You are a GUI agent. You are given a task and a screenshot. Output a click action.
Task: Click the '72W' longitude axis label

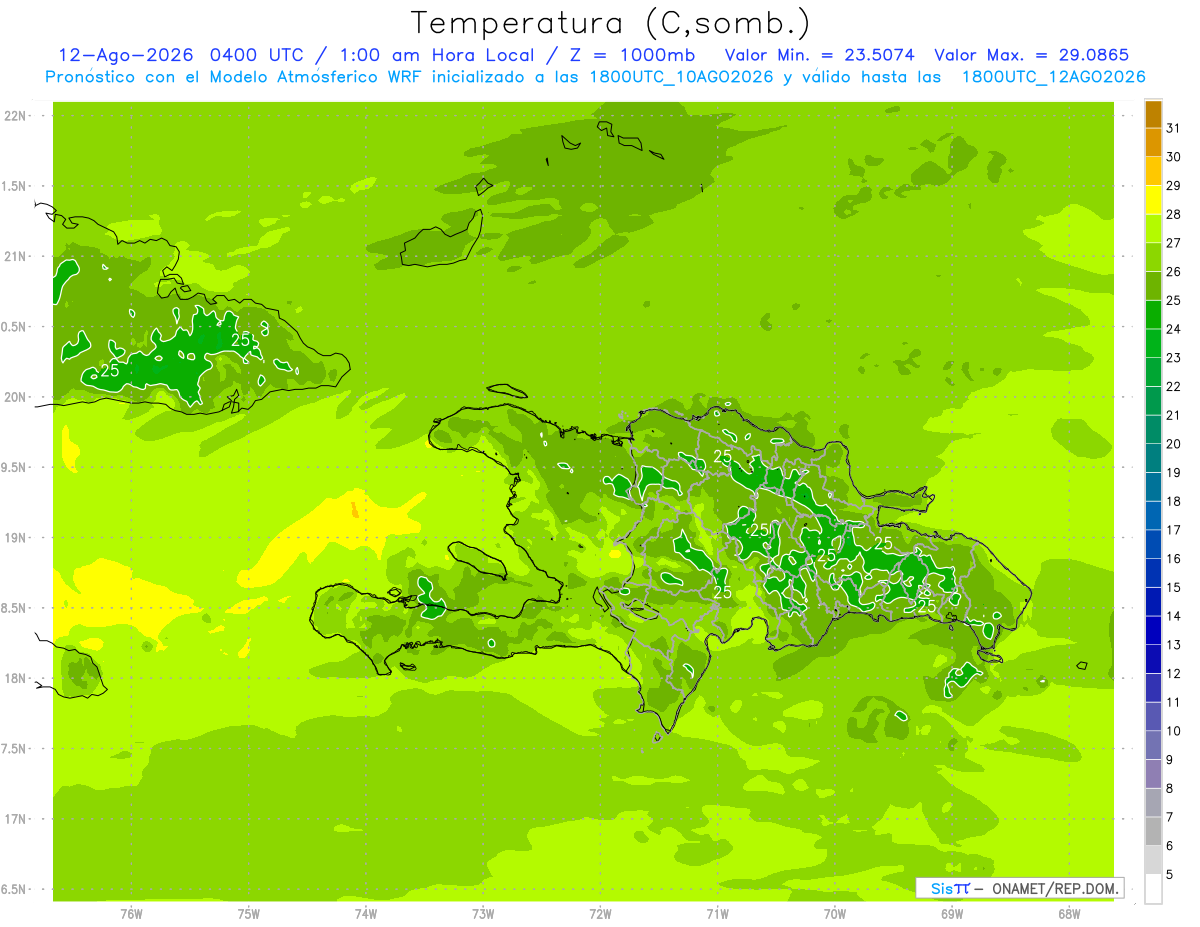(600, 914)
